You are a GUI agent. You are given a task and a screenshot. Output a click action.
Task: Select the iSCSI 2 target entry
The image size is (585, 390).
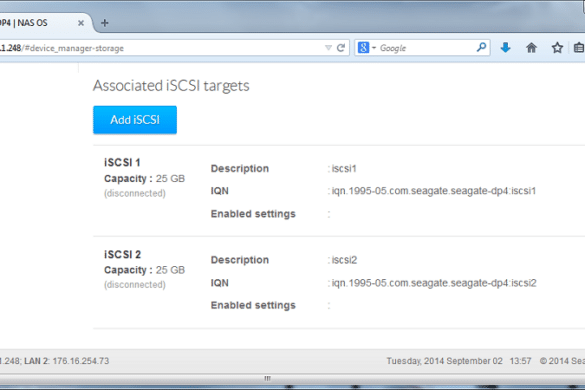(x=122, y=255)
